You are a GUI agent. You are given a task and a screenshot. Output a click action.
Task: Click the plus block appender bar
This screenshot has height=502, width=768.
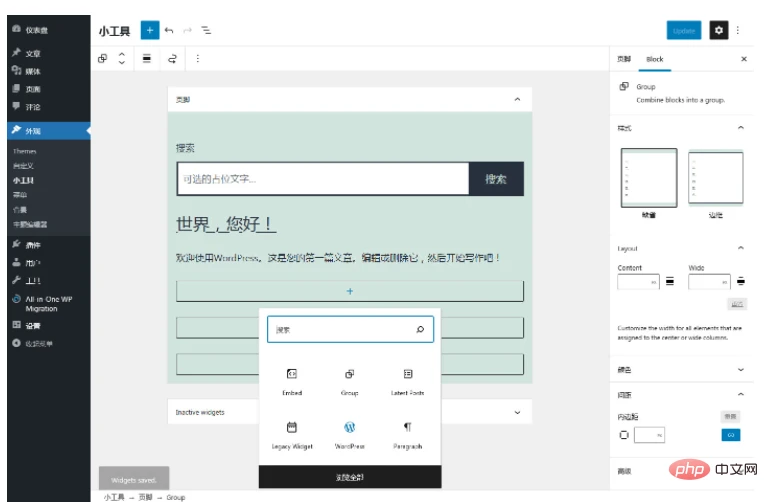coord(350,291)
